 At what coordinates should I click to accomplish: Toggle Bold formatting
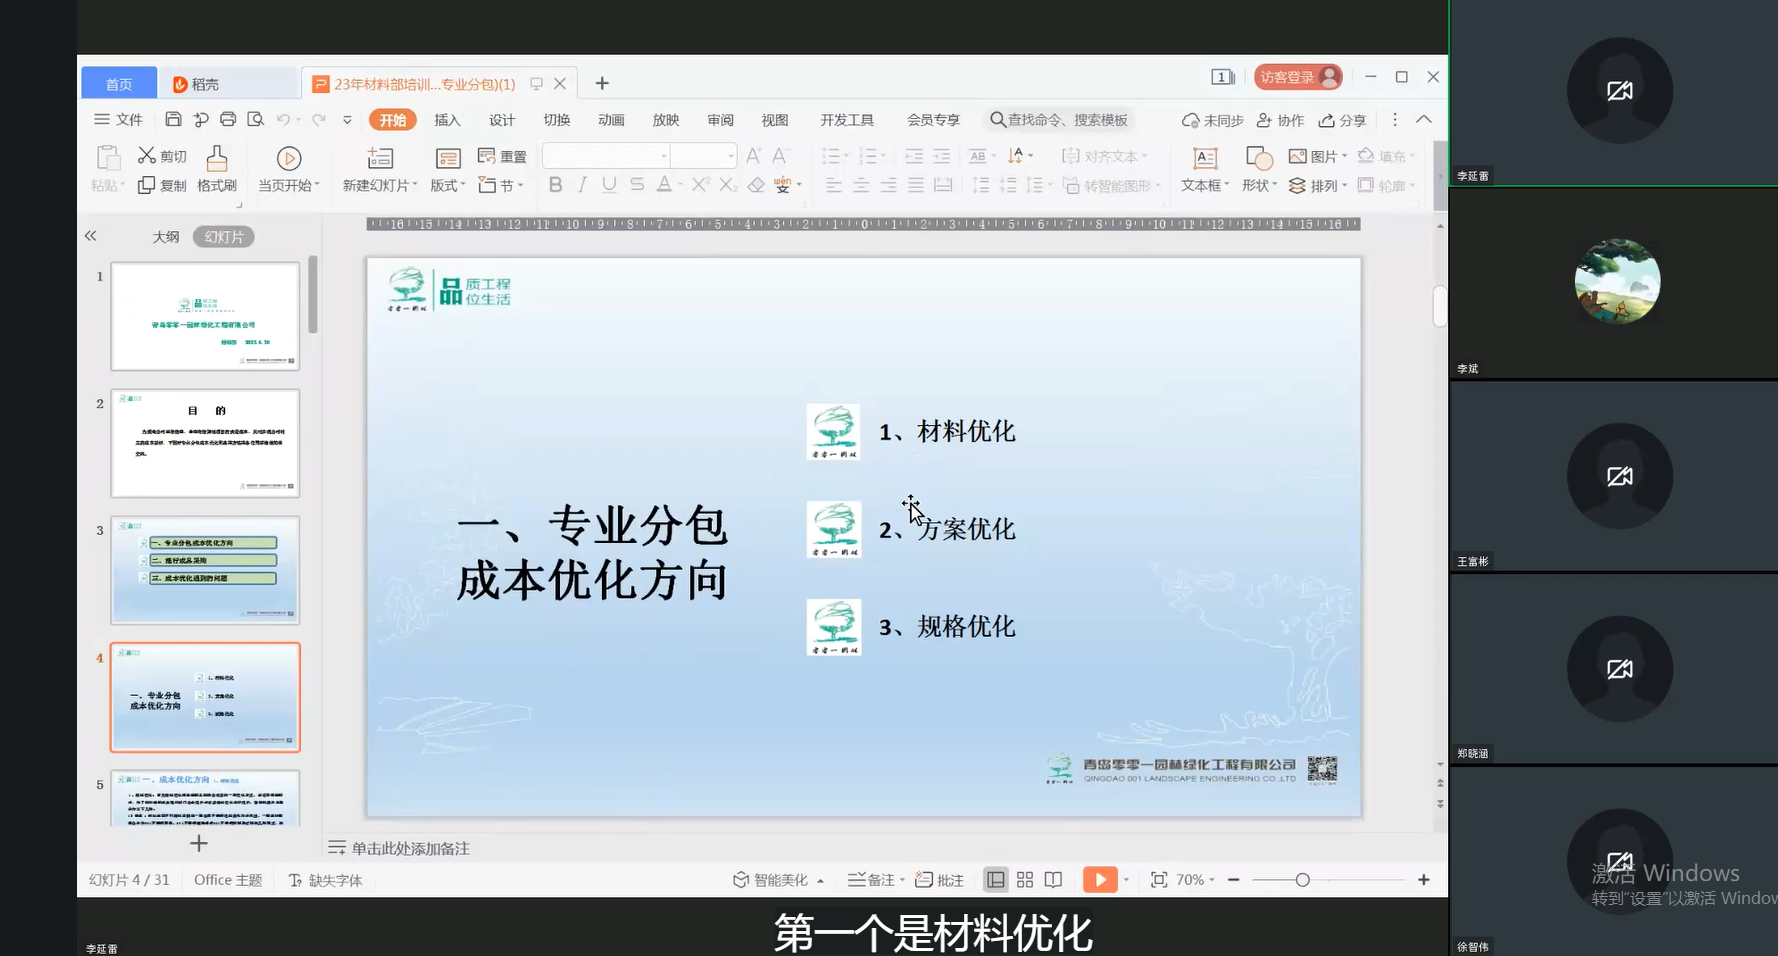[555, 184]
